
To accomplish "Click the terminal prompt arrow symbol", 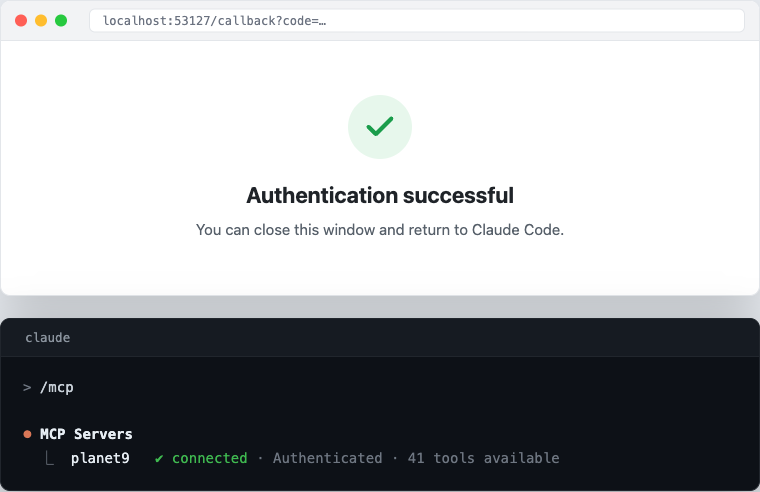I will point(27,387).
